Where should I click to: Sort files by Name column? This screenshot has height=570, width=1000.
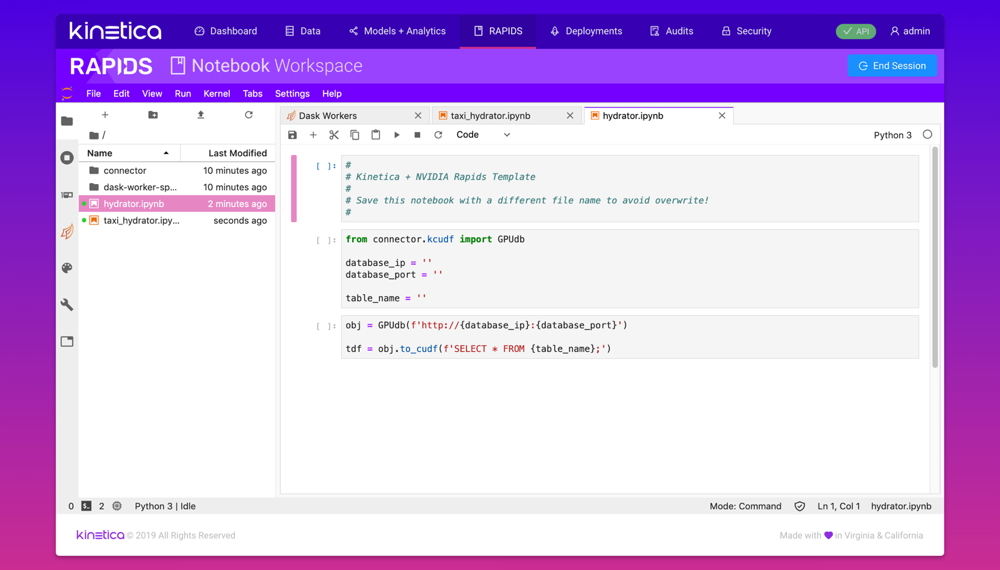129,153
